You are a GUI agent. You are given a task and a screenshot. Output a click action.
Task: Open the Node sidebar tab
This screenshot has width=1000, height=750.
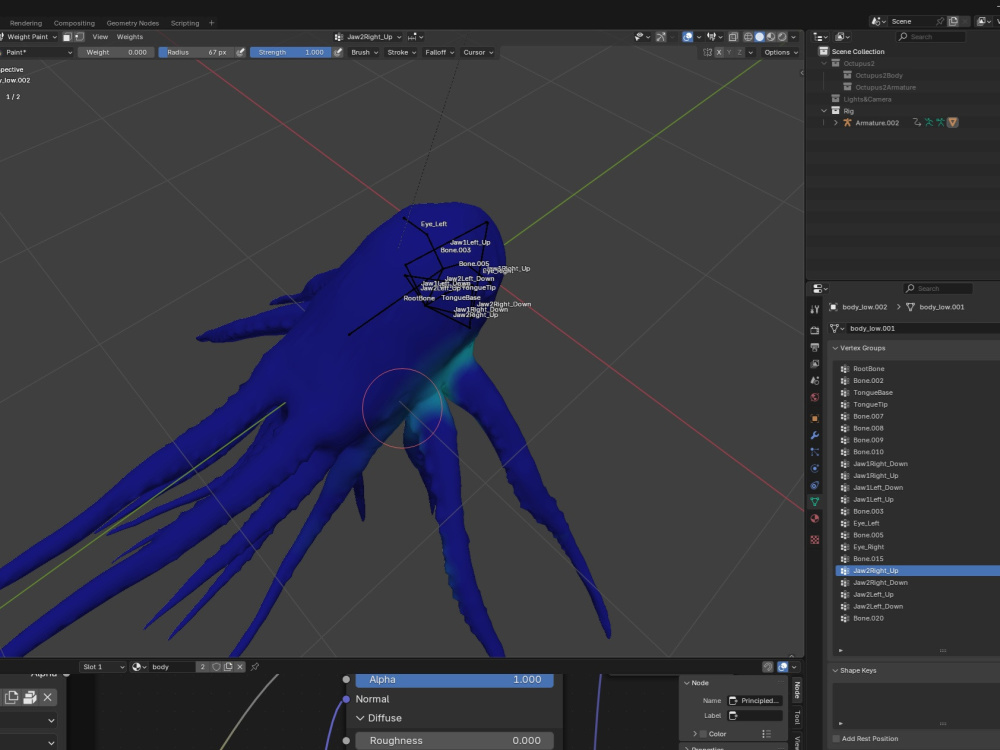[x=797, y=689]
